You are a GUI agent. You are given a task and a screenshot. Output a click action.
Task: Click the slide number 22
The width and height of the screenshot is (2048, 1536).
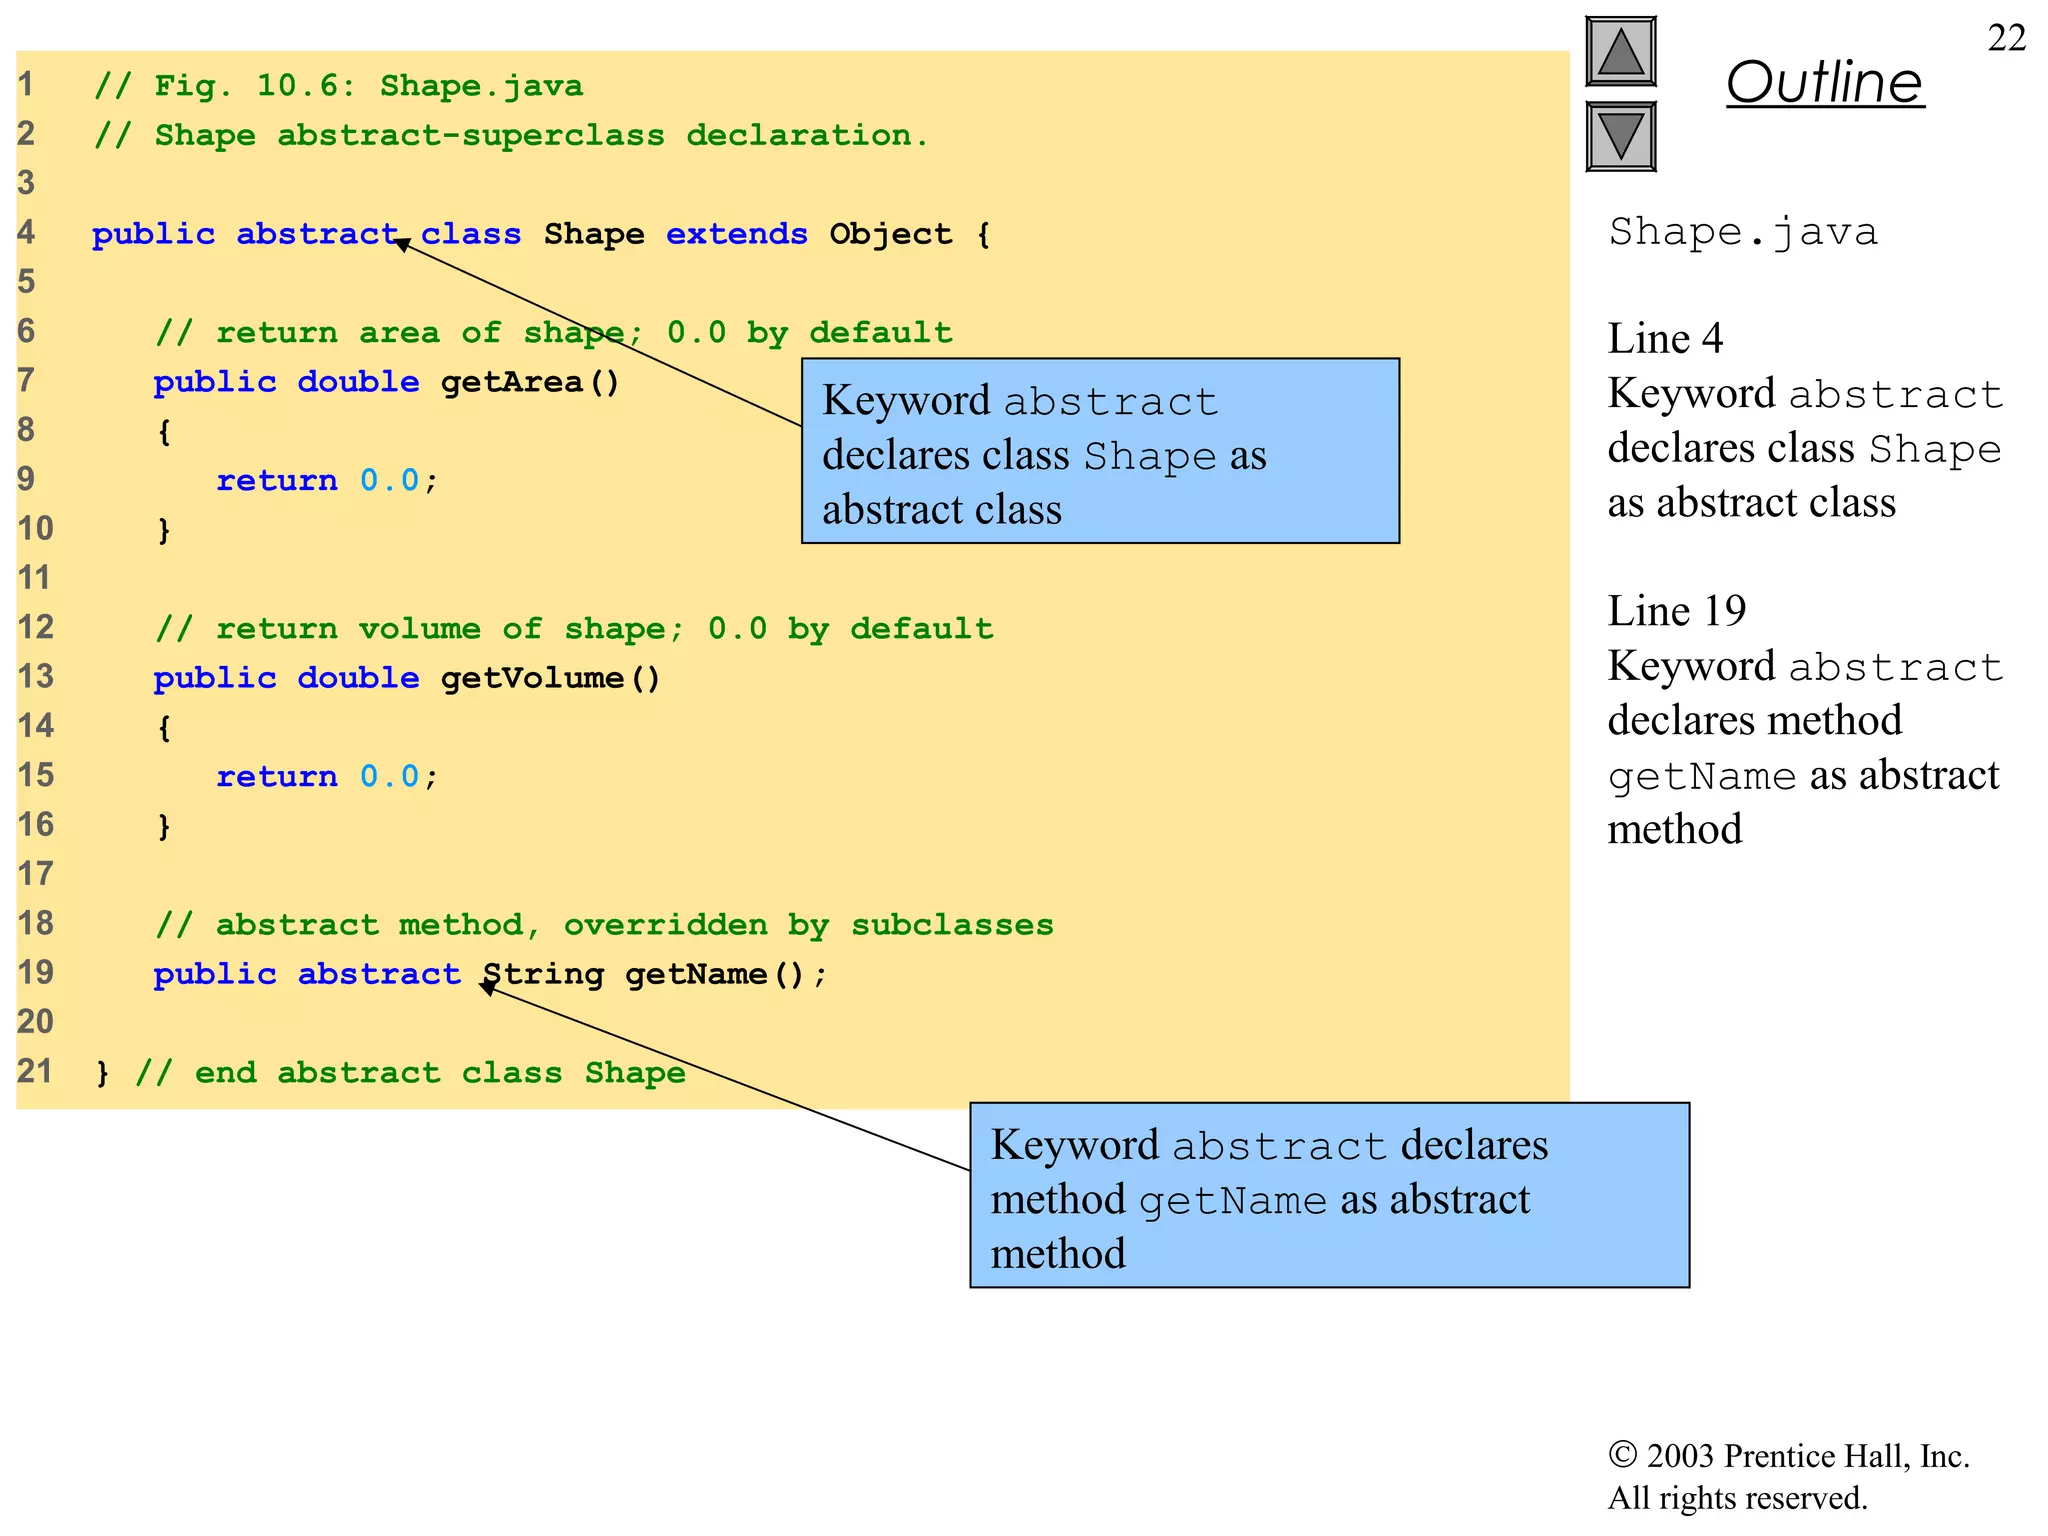[2006, 38]
